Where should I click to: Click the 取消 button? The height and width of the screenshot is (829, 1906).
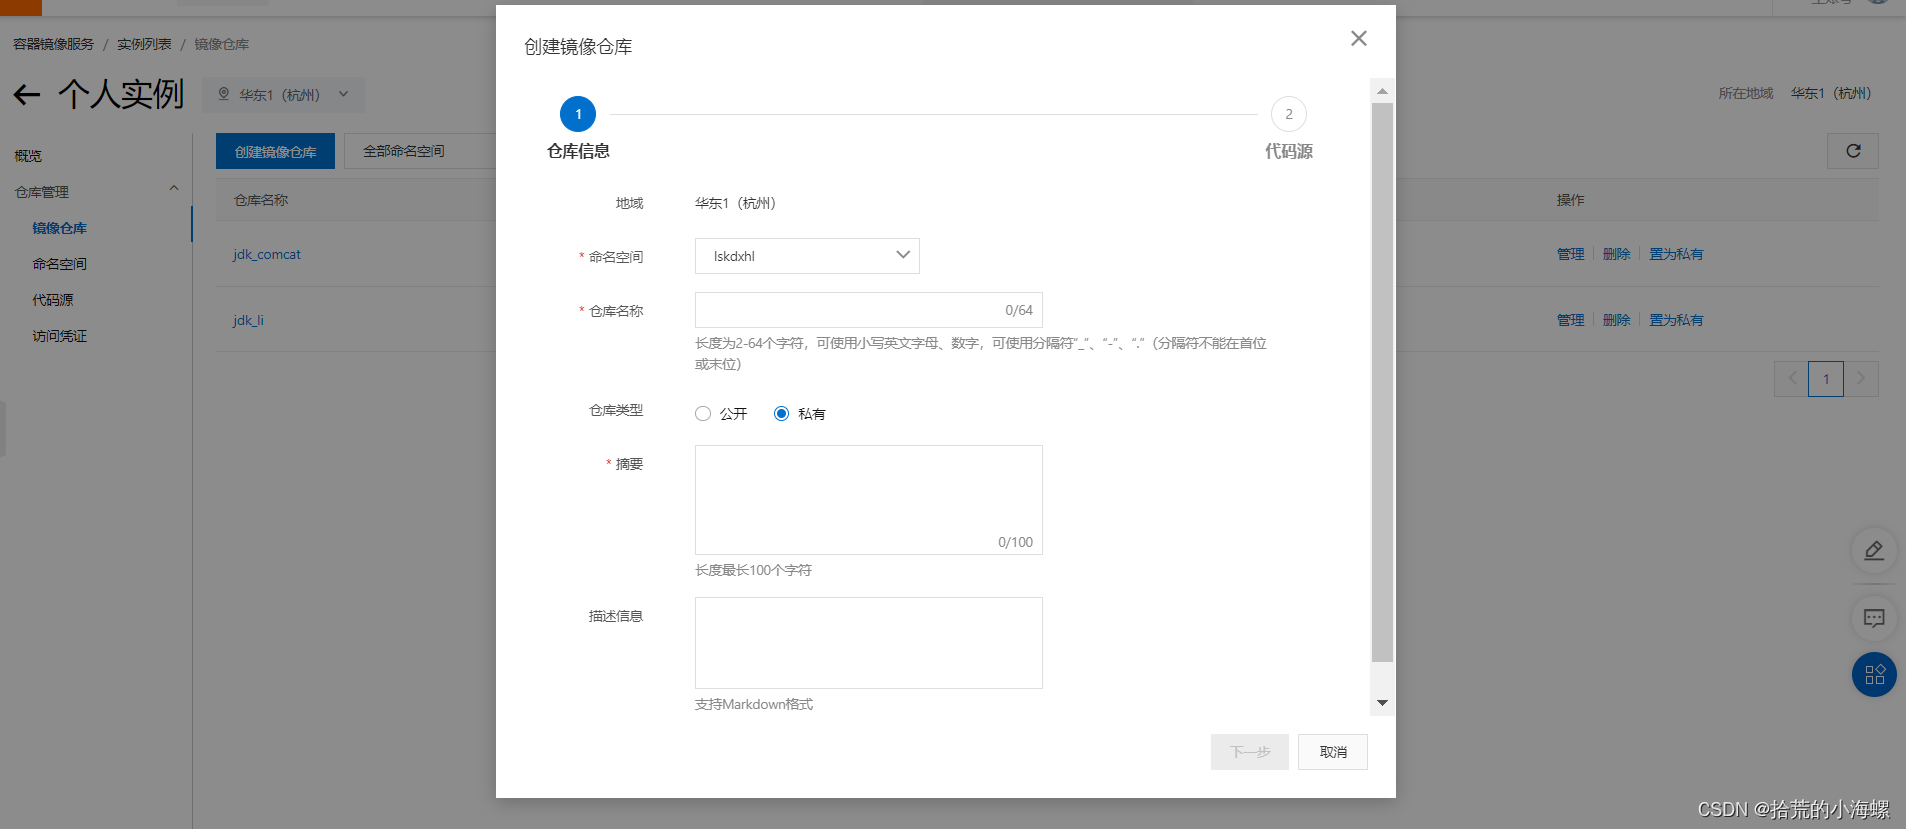pos(1332,752)
